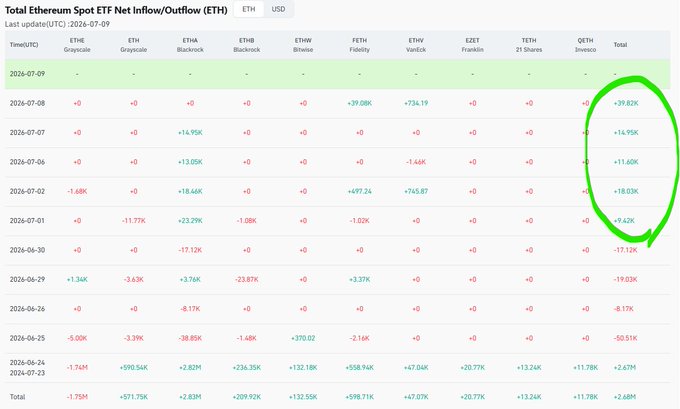
Task: Click the +1.34K ETHE value
Action: pyautogui.click(x=77, y=279)
